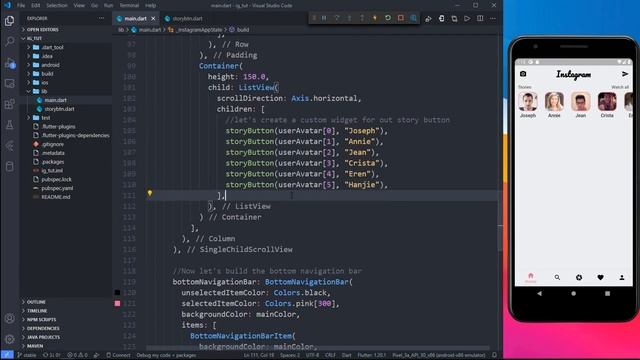The height and width of the screenshot is (360, 640).
Task: Pause debugging in debug toolbar
Action: pyautogui.click(x=324, y=18)
